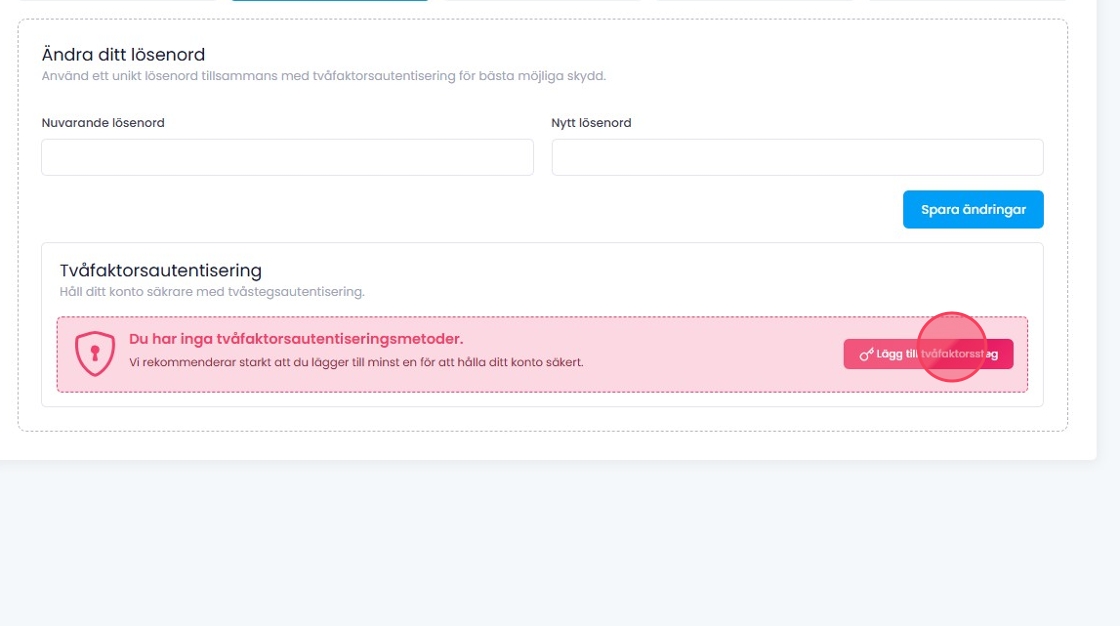This screenshot has height=626, width=1120.
Task: Click the 'Vi rekommenderar starkt' recommendation text
Action: pos(356,362)
